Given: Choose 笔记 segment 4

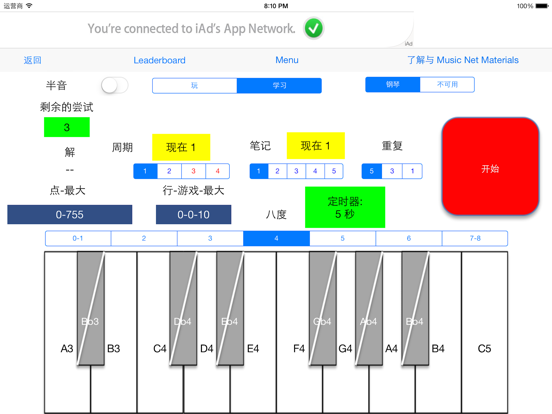Looking at the screenshot, I should tap(315, 171).
